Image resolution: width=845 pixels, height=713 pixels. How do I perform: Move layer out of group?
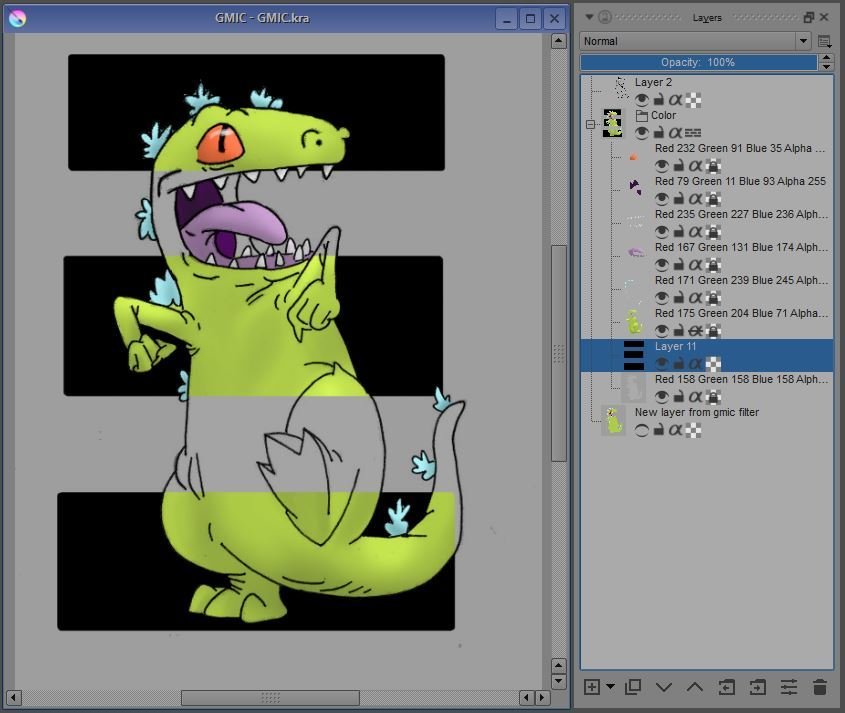point(726,687)
